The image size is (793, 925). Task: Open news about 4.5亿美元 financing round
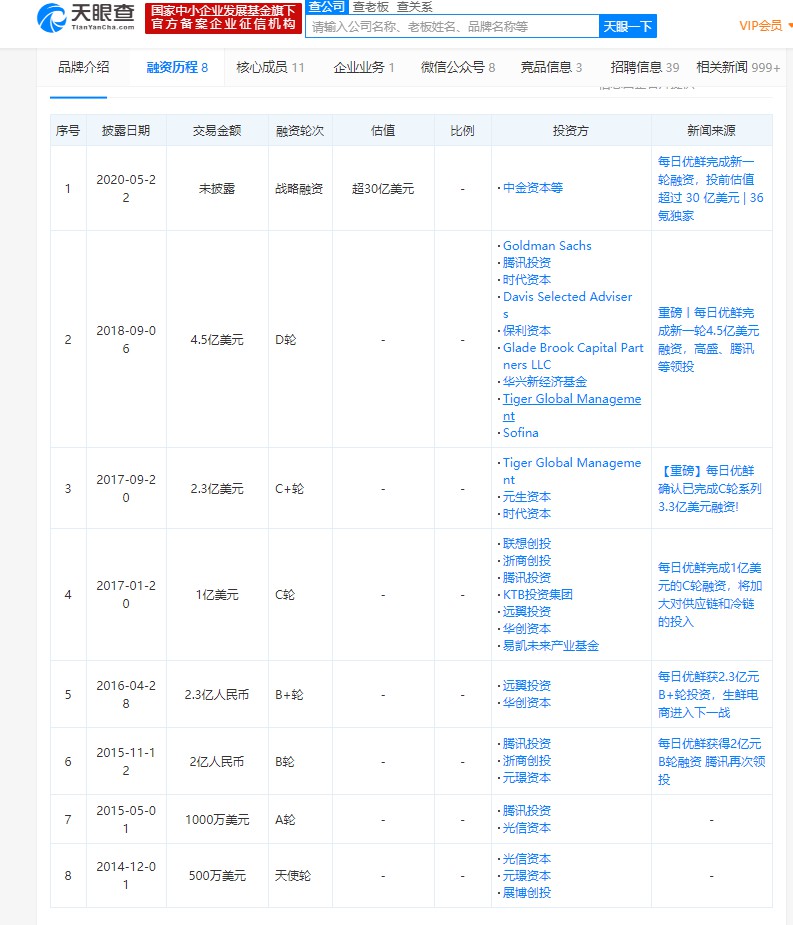[x=709, y=339]
